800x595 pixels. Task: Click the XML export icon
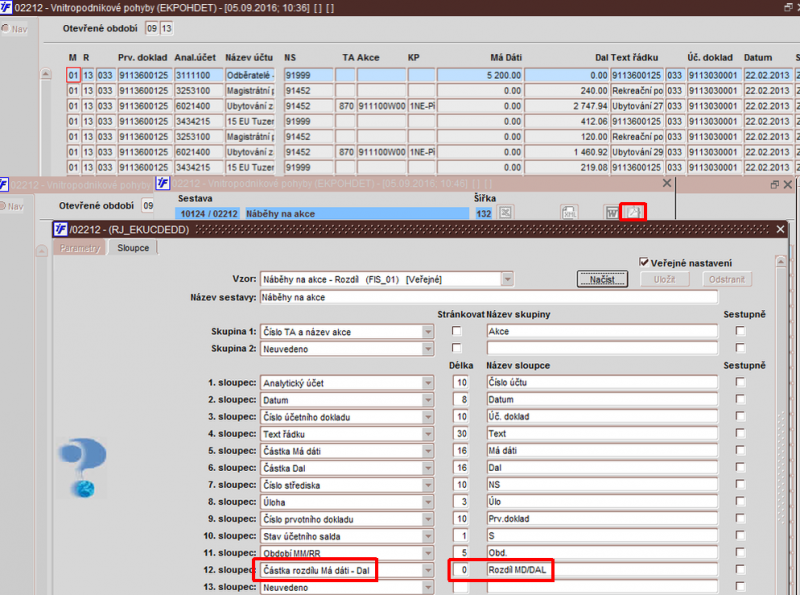coord(569,213)
